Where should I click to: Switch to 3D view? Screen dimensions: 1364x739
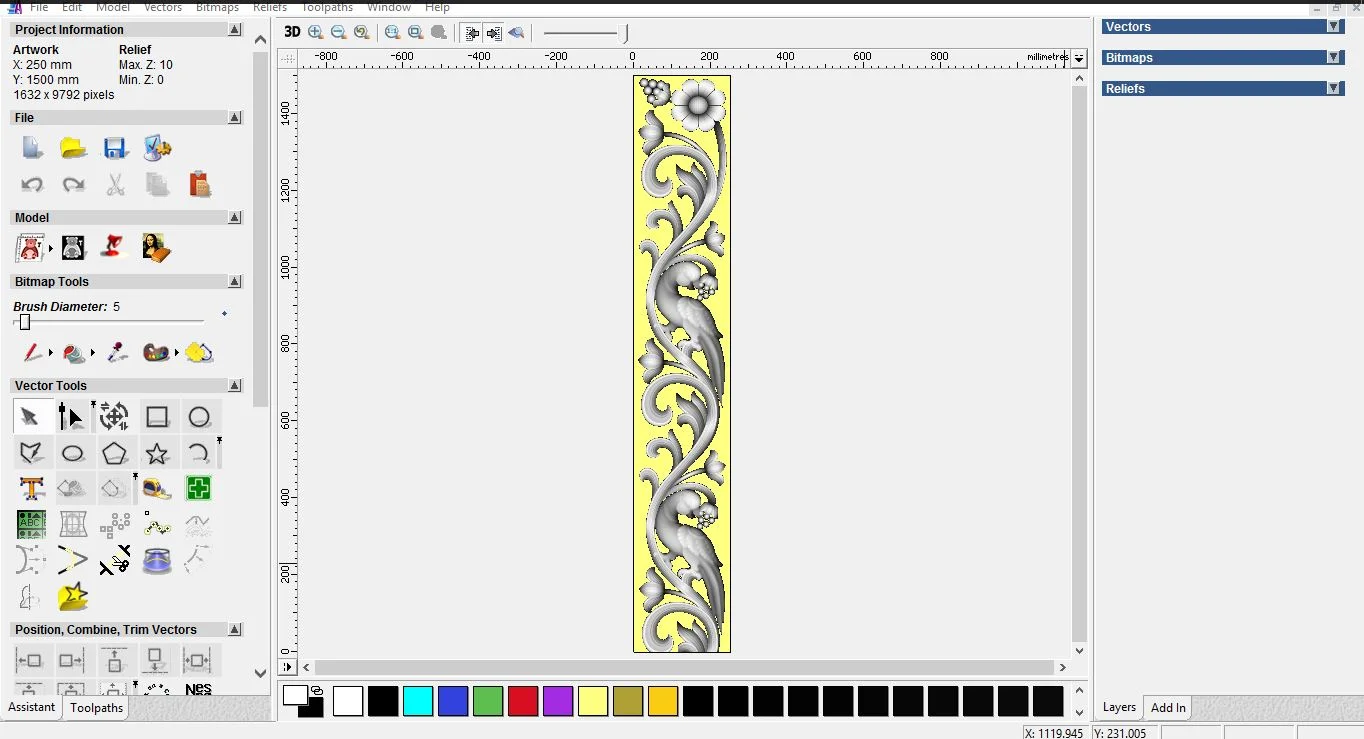tap(292, 32)
